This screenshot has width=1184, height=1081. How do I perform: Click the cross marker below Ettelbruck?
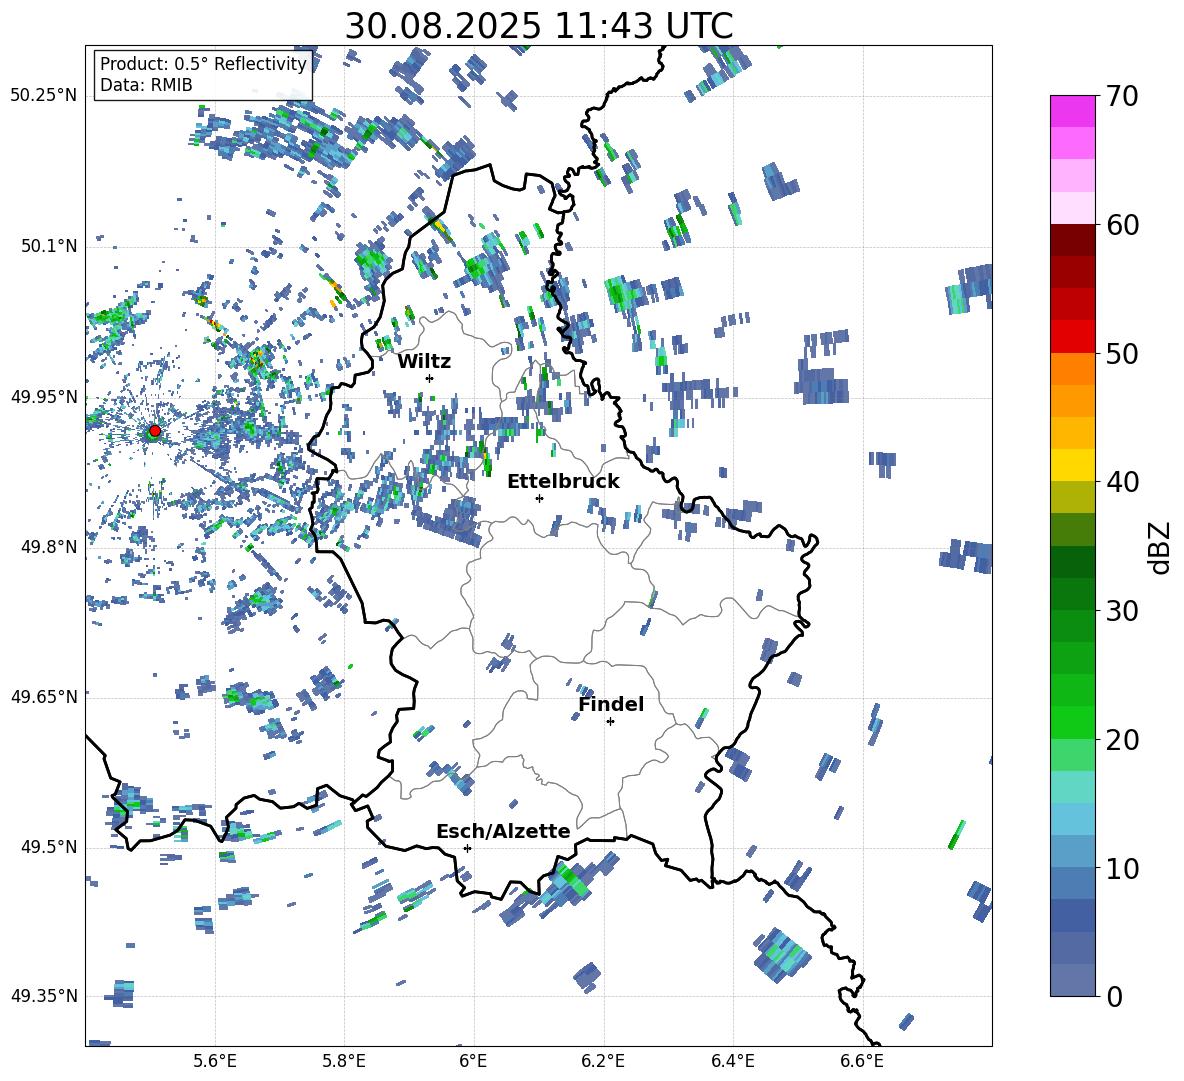[x=539, y=498]
